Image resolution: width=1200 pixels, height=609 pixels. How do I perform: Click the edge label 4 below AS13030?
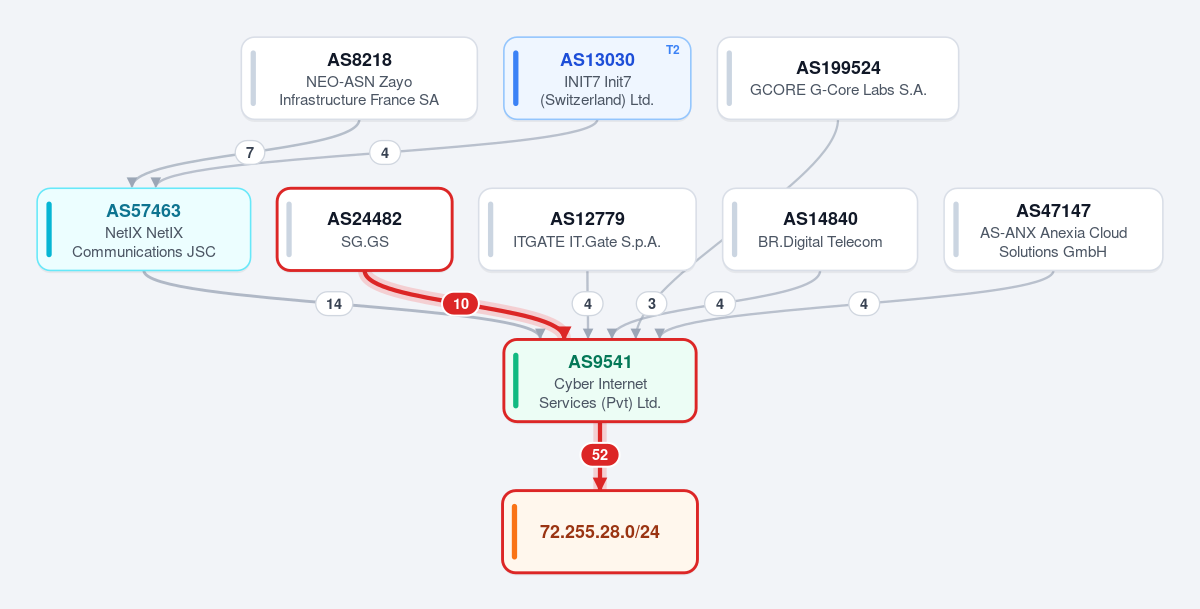point(385,153)
